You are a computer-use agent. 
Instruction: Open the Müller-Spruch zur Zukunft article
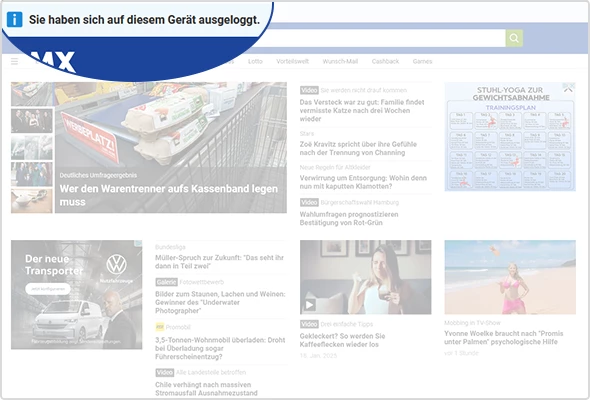click(x=219, y=262)
